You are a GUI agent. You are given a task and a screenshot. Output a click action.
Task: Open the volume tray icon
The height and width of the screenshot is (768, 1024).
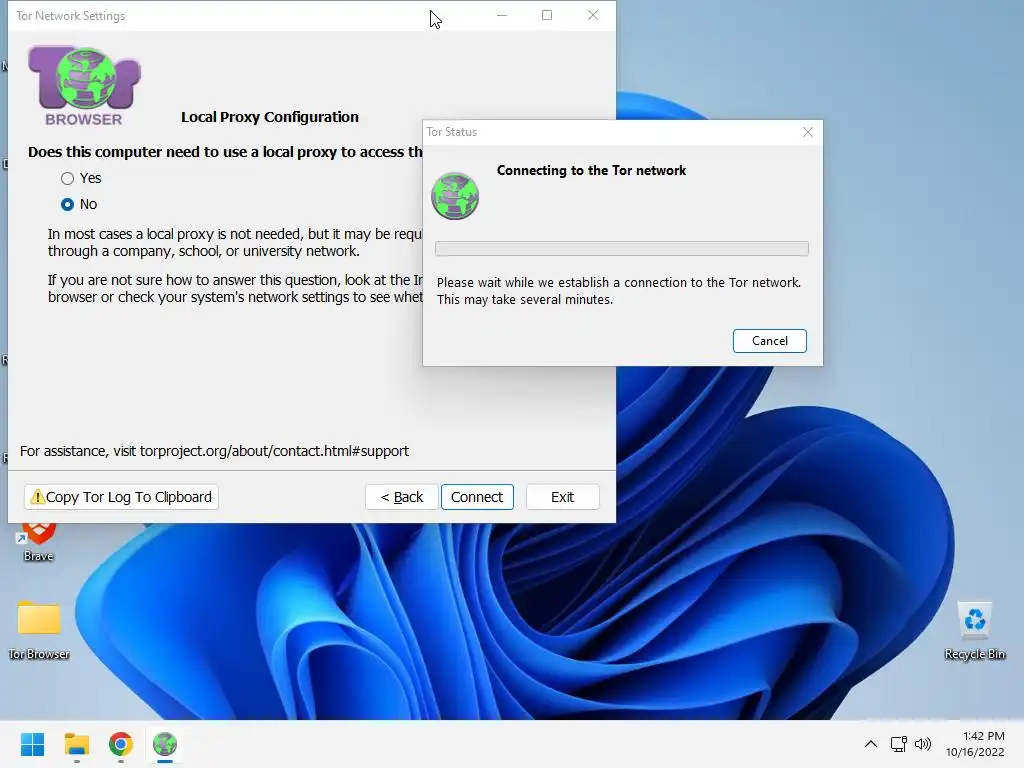point(923,744)
